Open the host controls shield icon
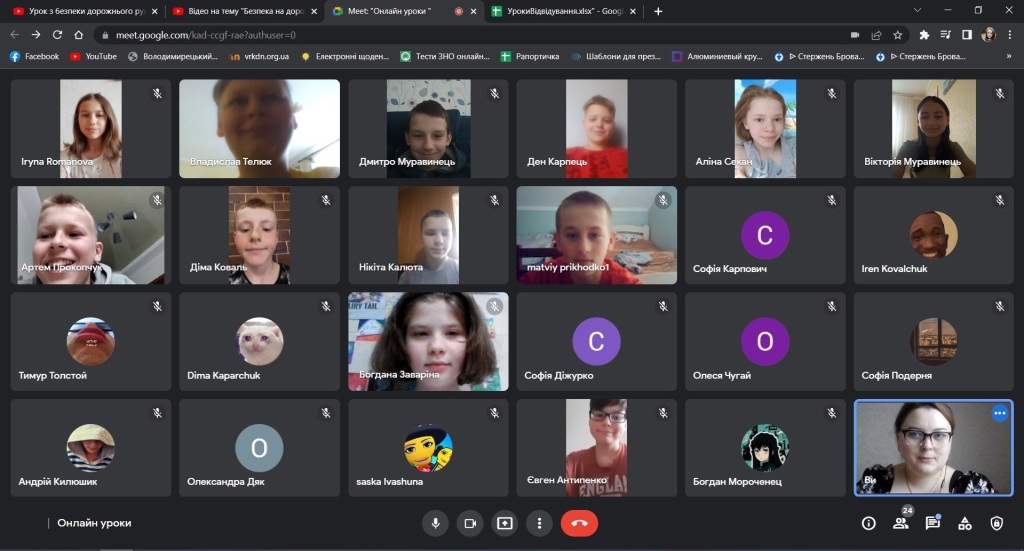 pos(996,523)
